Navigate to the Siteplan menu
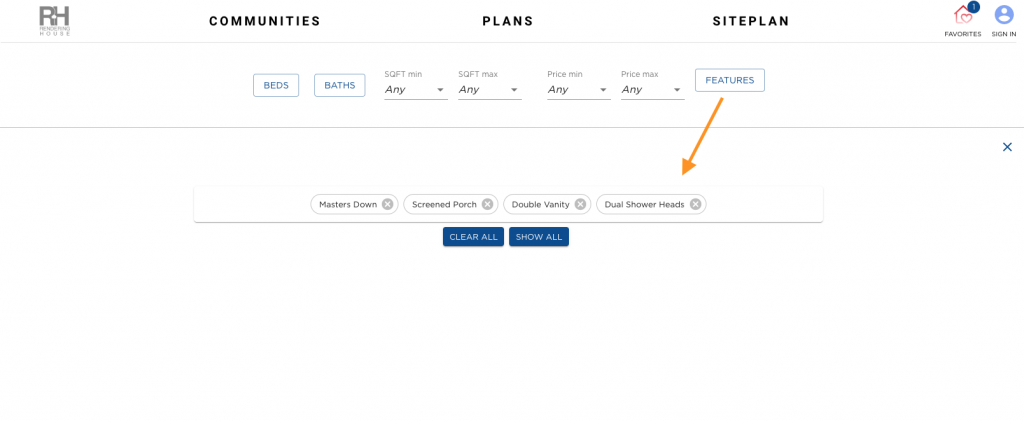Image resolution: width=1024 pixels, height=421 pixels. pyautogui.click(x=751, y=21)
